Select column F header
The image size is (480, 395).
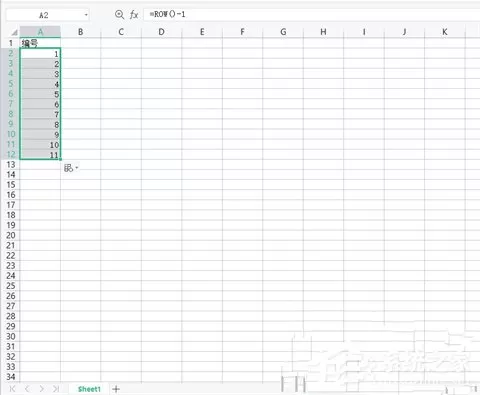coord(242,32)
